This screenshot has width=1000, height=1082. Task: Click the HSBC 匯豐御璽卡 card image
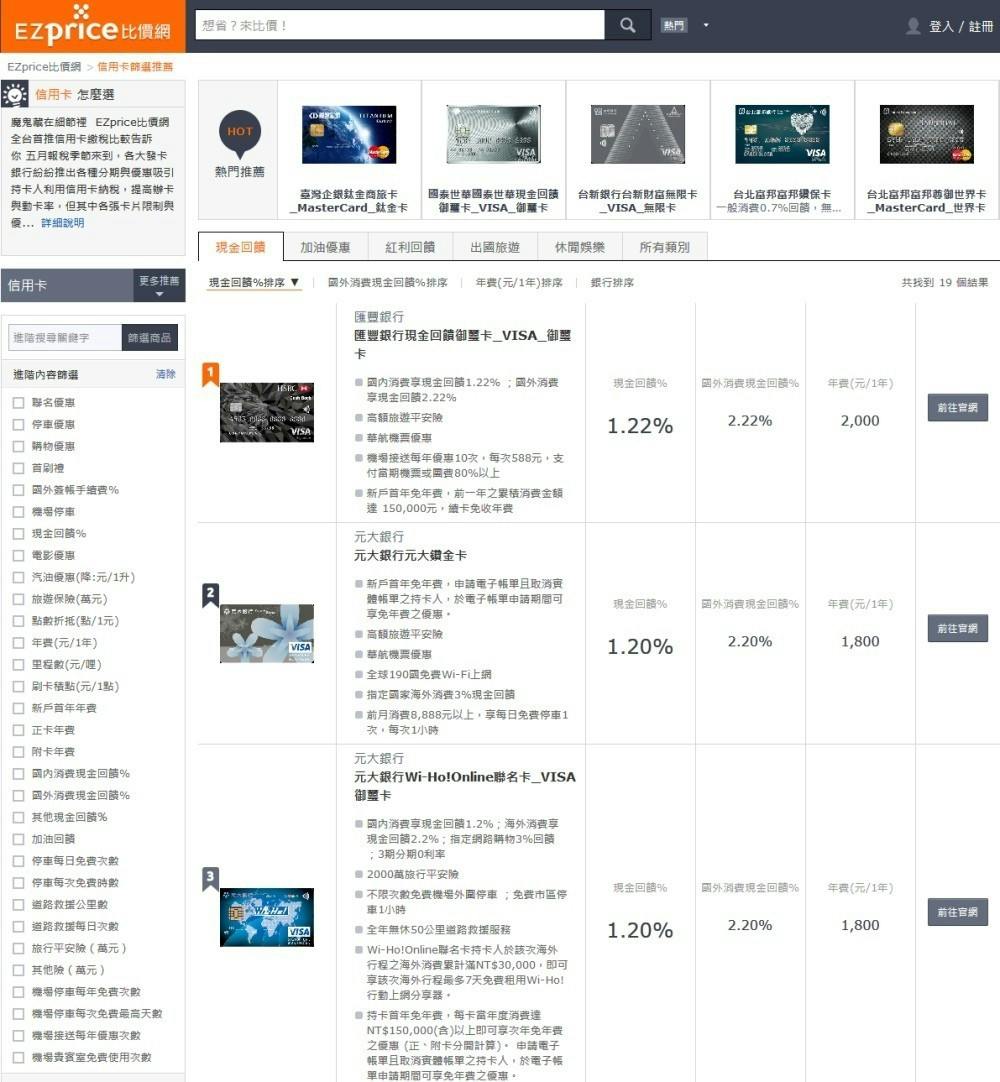pos(267,413)
